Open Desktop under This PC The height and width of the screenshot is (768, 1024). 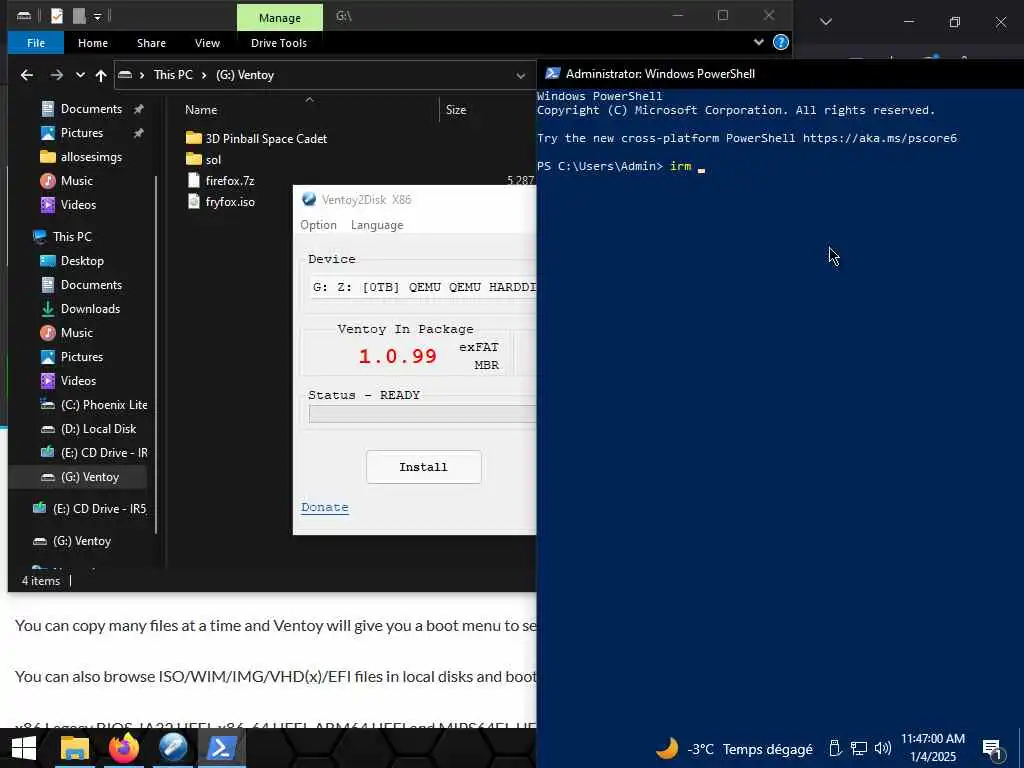tap(82, 261)
